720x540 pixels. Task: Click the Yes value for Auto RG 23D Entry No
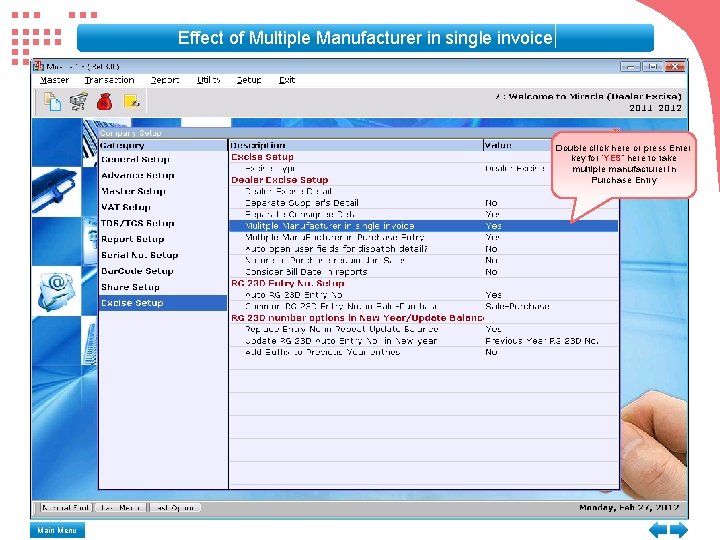click(x=494, y=295)
